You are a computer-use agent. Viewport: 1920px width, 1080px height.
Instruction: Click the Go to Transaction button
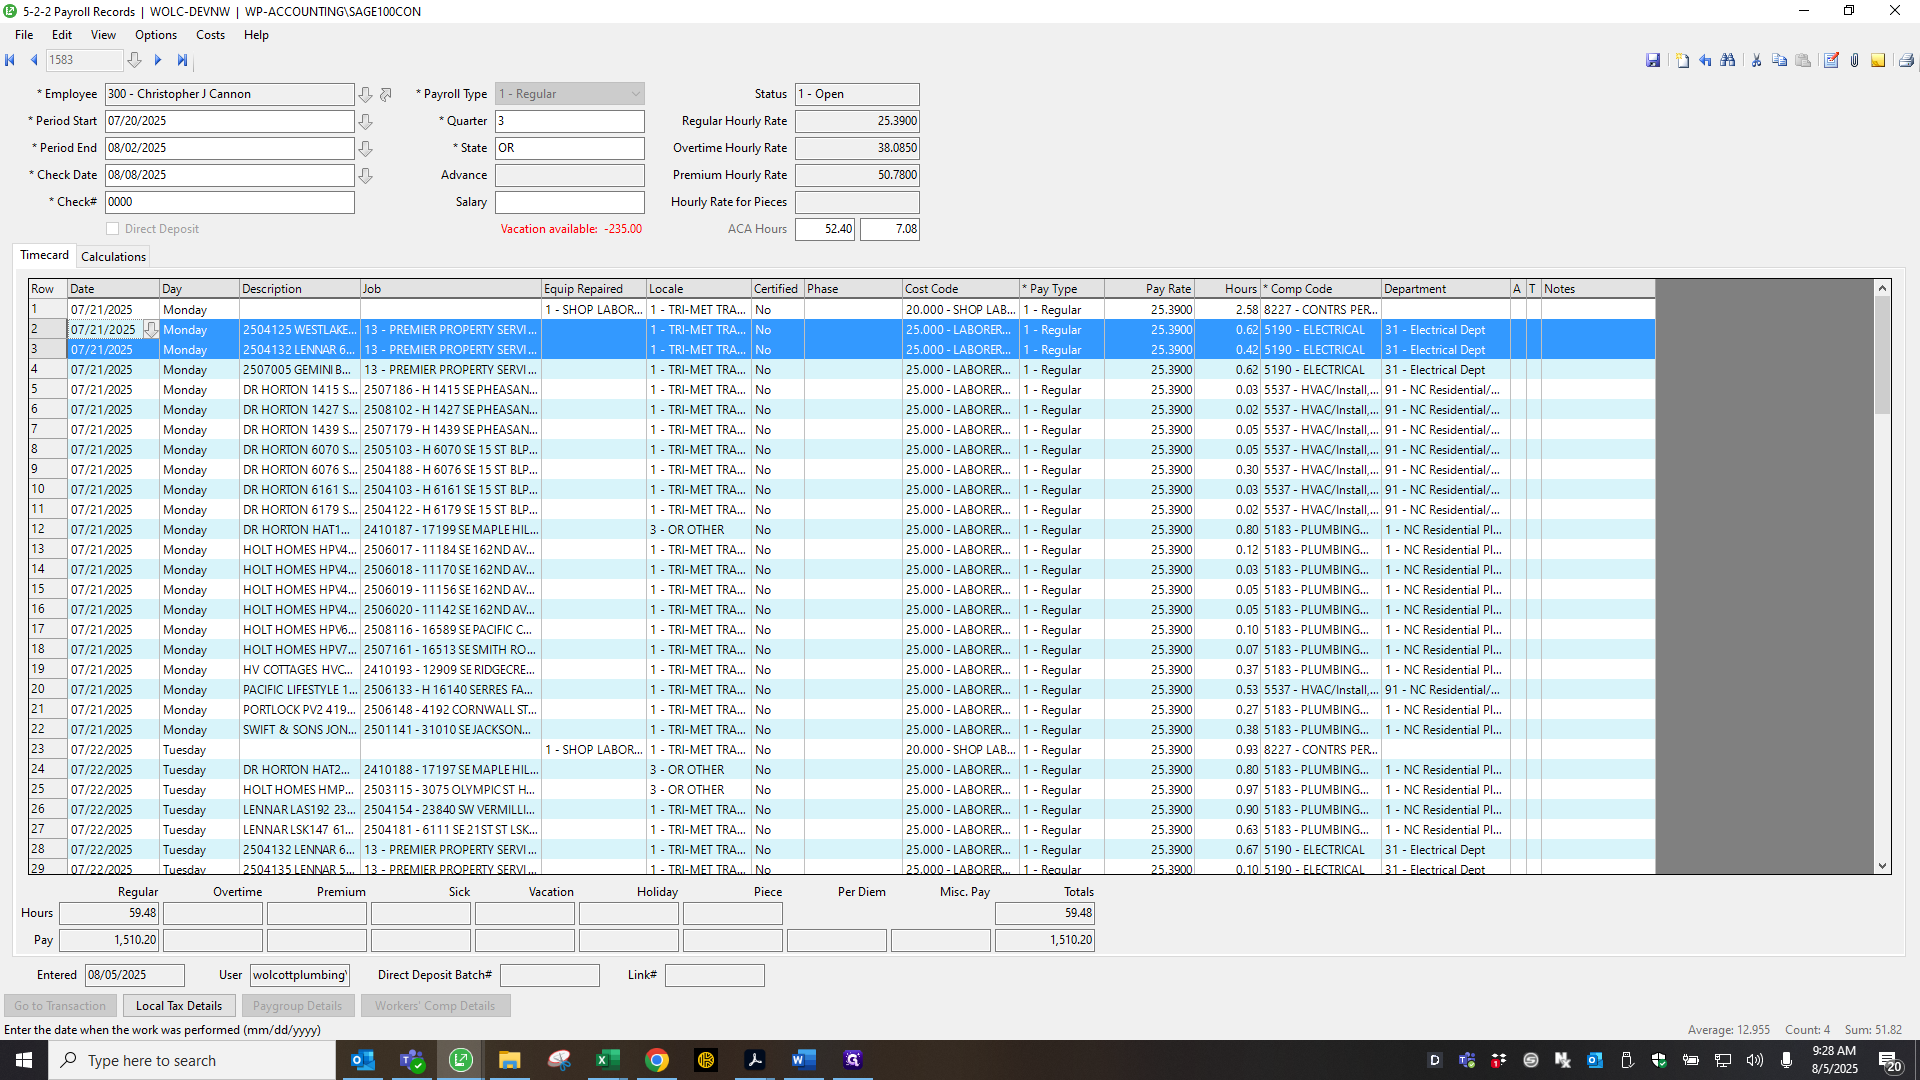click(x=60, y=1006)
